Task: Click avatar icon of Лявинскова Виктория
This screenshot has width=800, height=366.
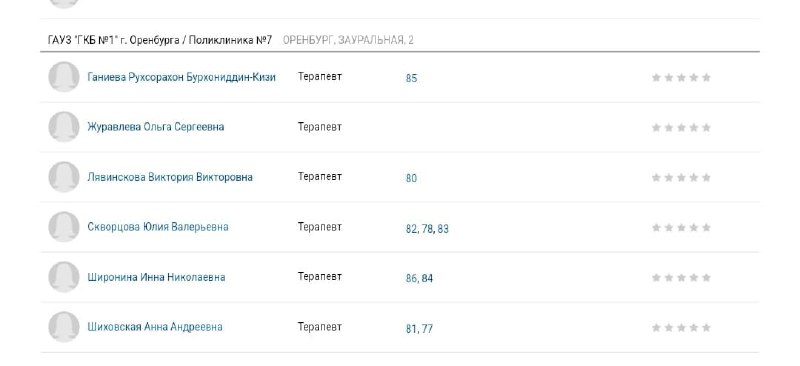Action: click(64, 177)
